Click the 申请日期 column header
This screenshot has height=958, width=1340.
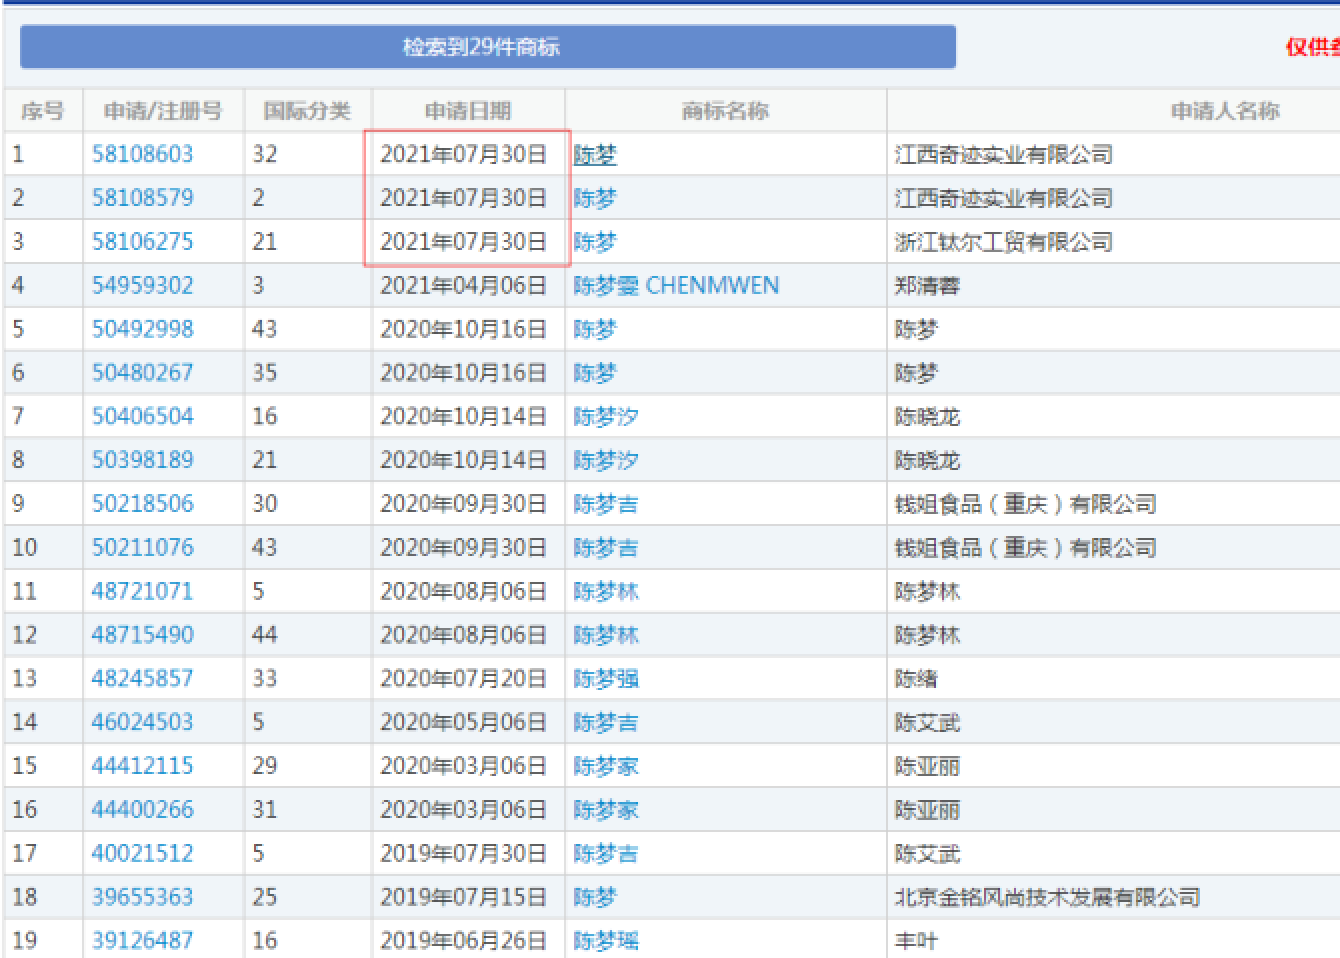(x=467, y=111)
